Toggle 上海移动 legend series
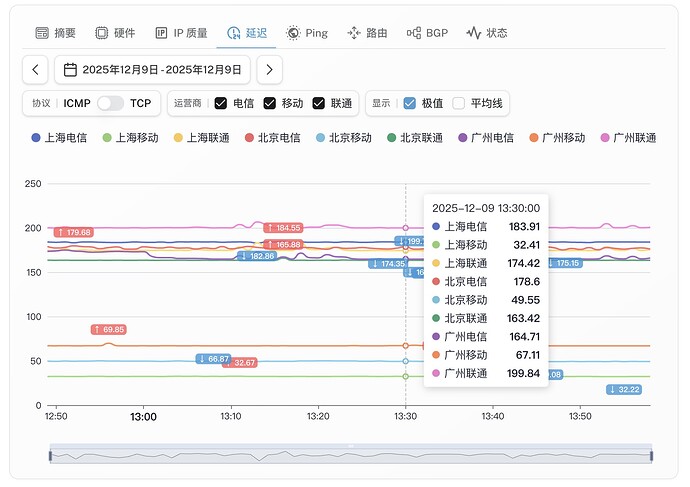The image size is (690, 487). click(x=131, y=138)
